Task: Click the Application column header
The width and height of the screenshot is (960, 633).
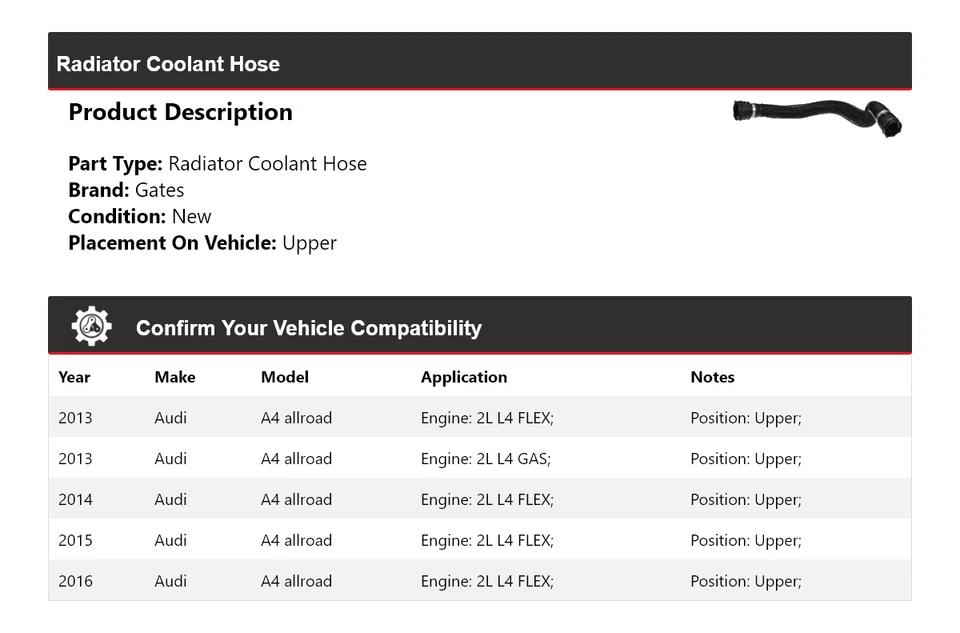Action: coord(464,377)
